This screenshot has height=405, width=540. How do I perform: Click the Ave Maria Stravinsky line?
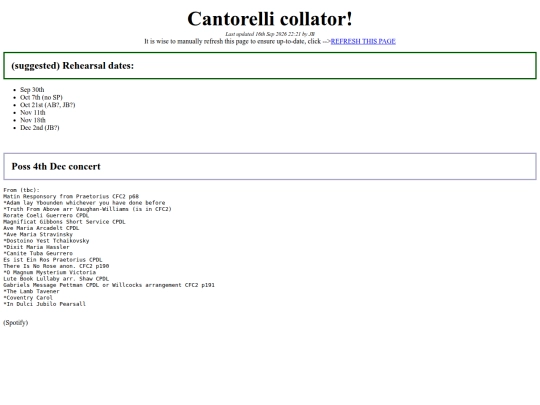coord(38,234)
